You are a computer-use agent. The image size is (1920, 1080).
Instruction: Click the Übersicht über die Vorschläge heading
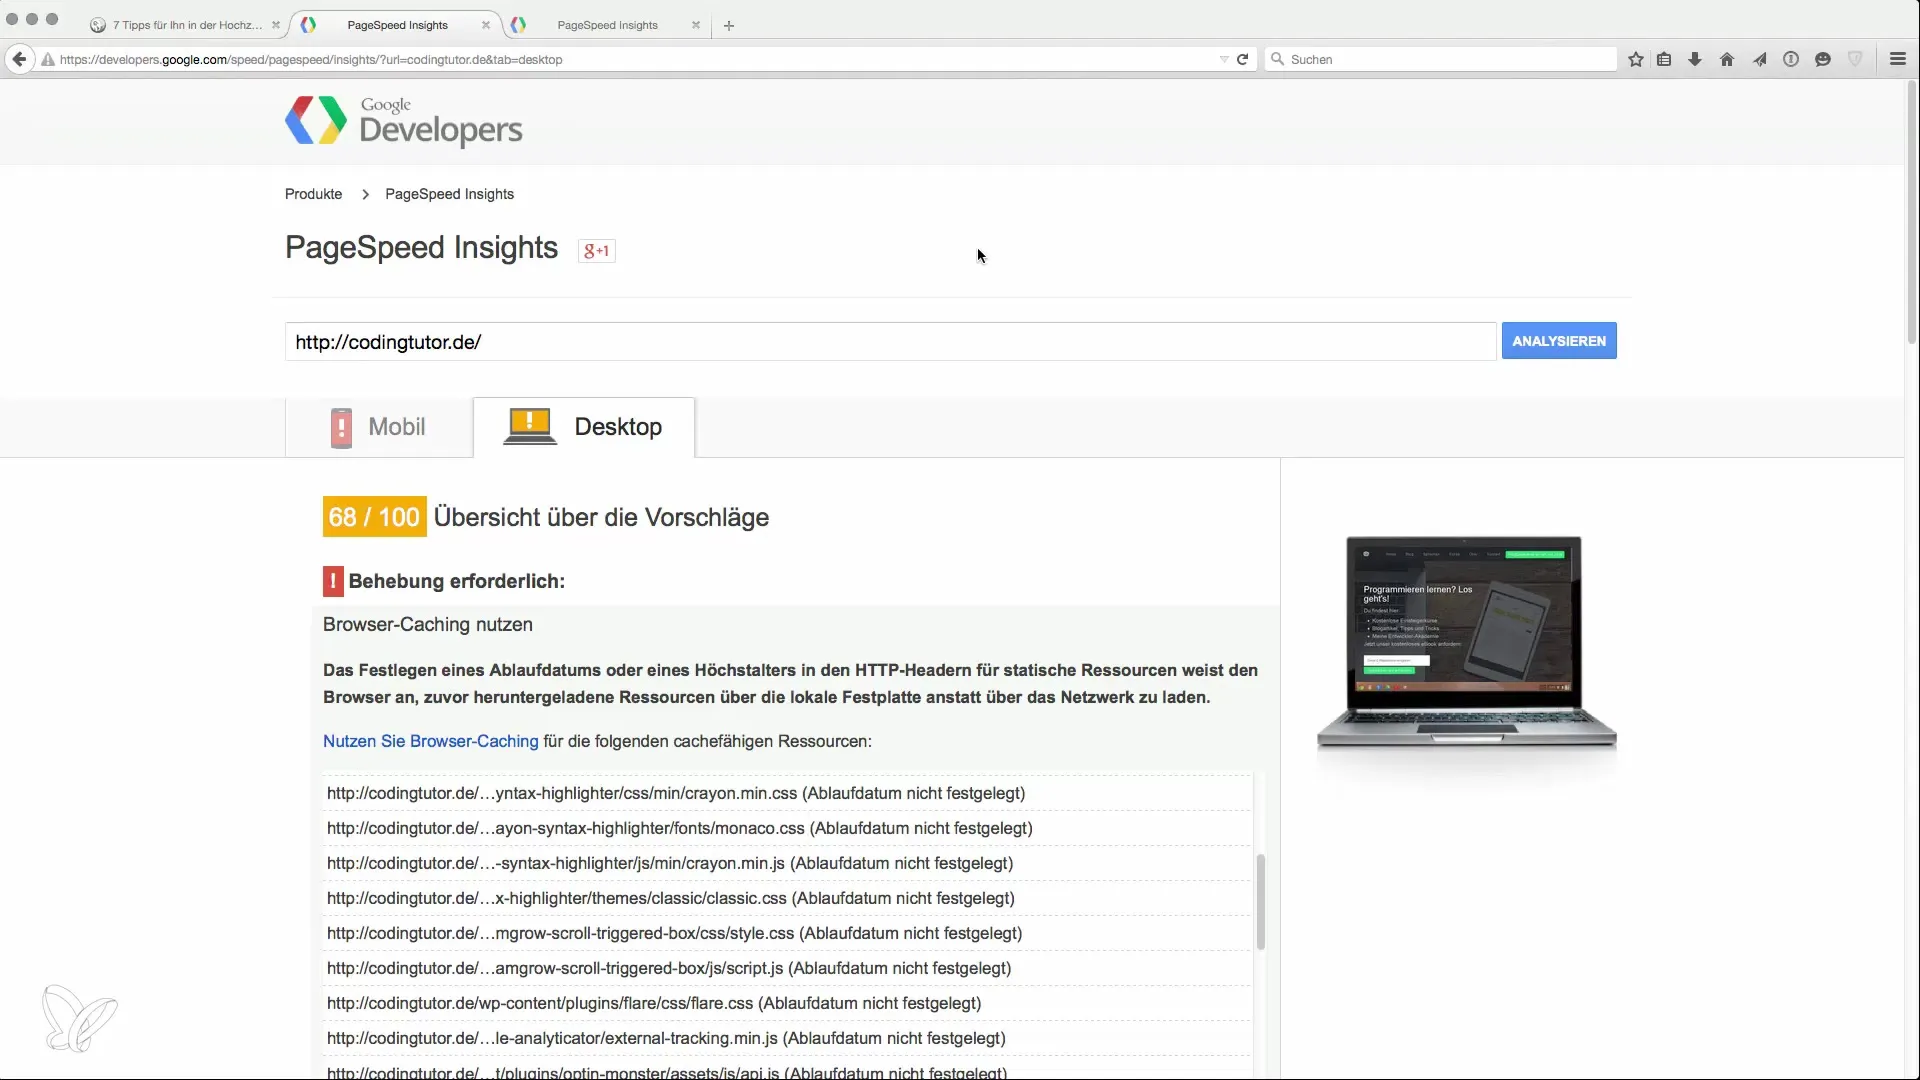click(601, 517)
